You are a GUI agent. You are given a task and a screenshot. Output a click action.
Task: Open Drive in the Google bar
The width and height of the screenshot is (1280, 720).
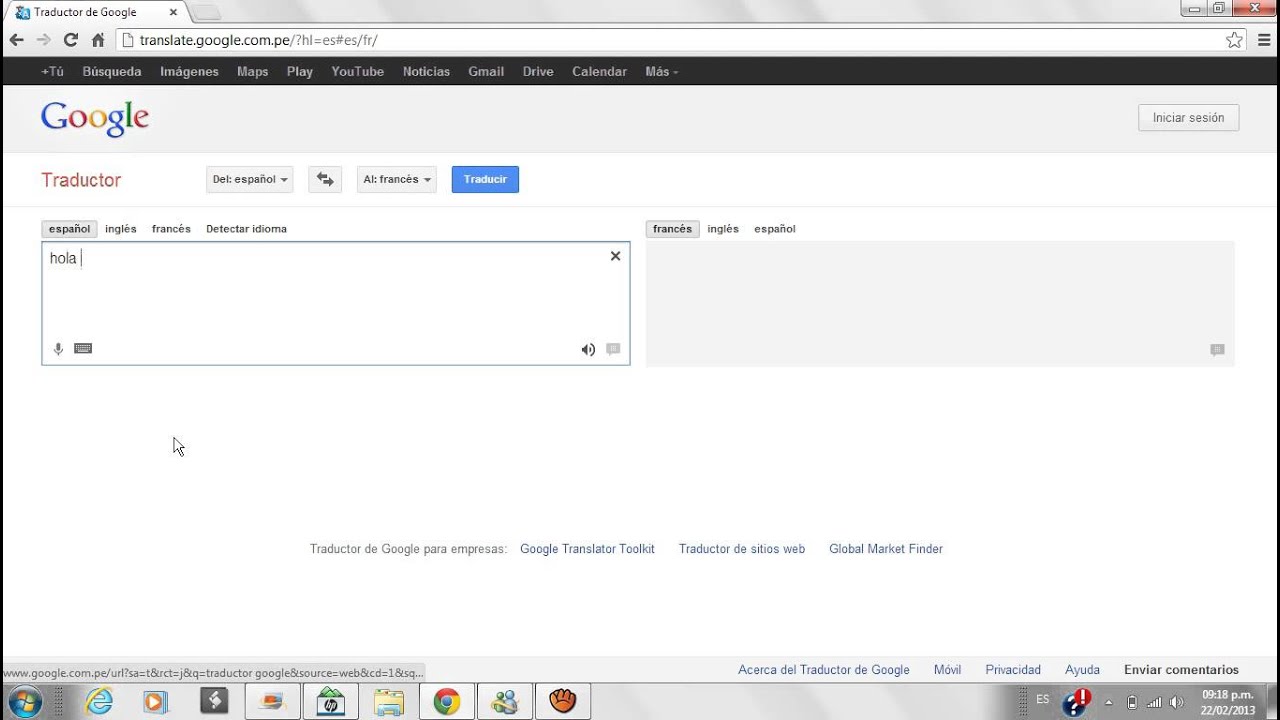point(538,72)
